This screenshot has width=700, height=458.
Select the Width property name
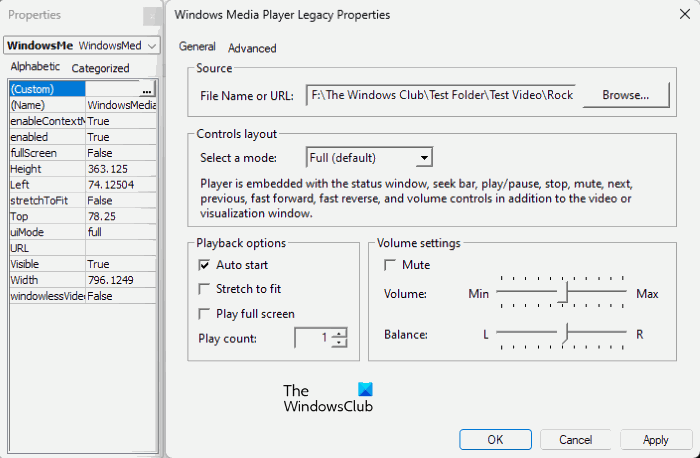pyautogui.click(x=47, y=280)
